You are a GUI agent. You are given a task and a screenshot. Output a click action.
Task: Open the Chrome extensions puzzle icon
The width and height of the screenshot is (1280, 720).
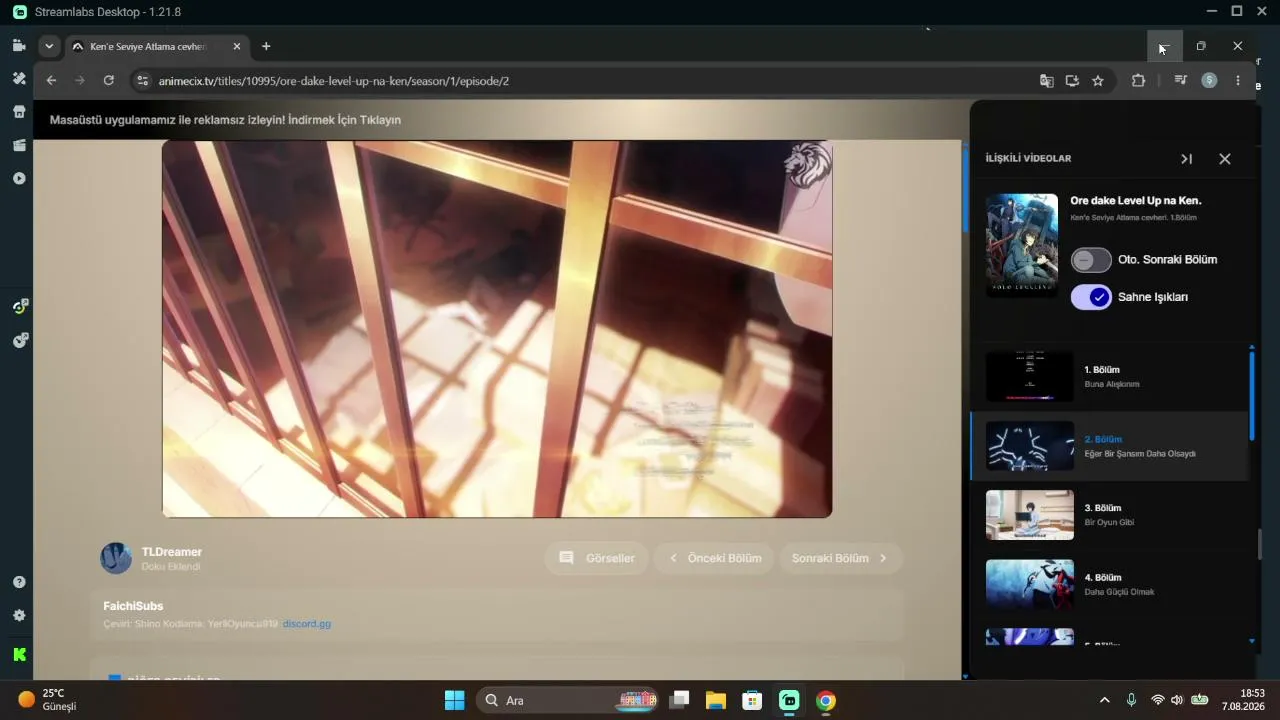[1138, 81]
